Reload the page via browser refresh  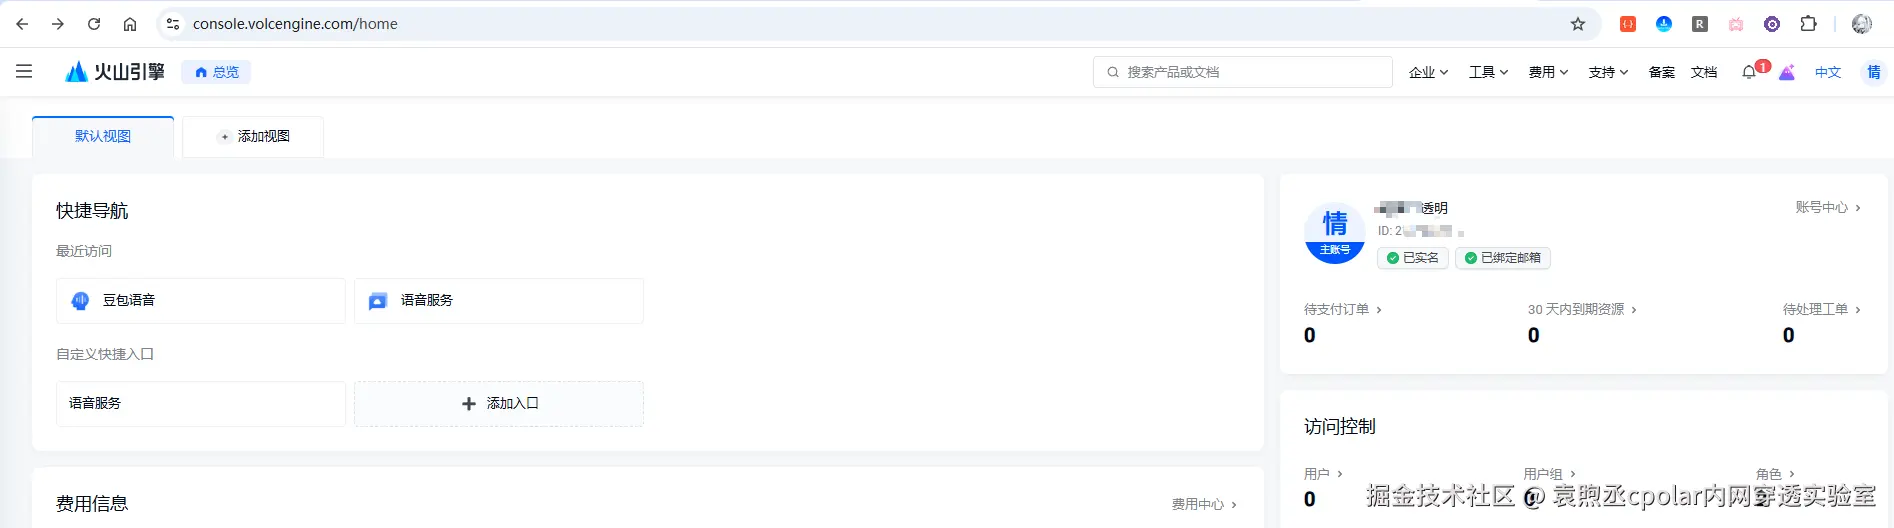click(94, 24)
